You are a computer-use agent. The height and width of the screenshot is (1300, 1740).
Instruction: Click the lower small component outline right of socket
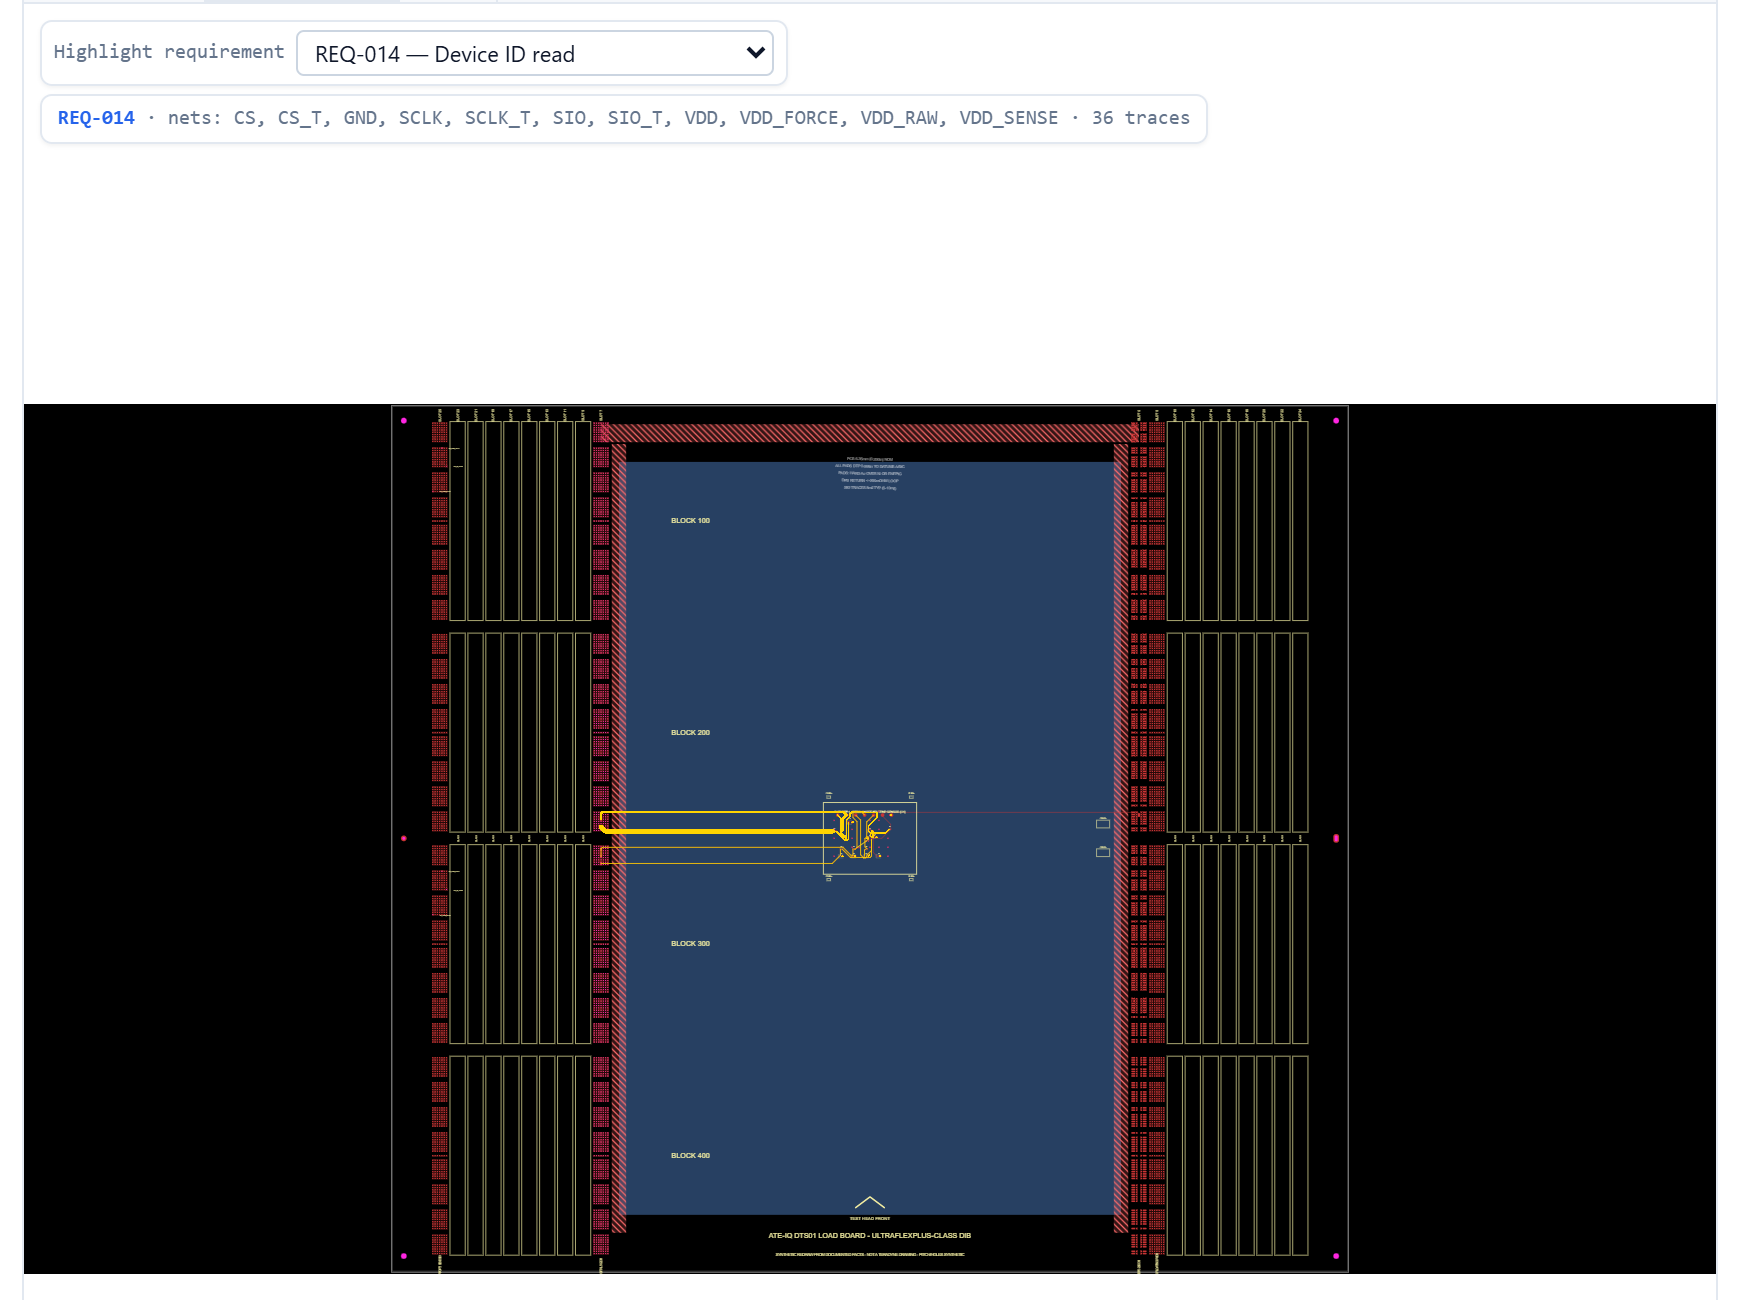point(1103,852)
